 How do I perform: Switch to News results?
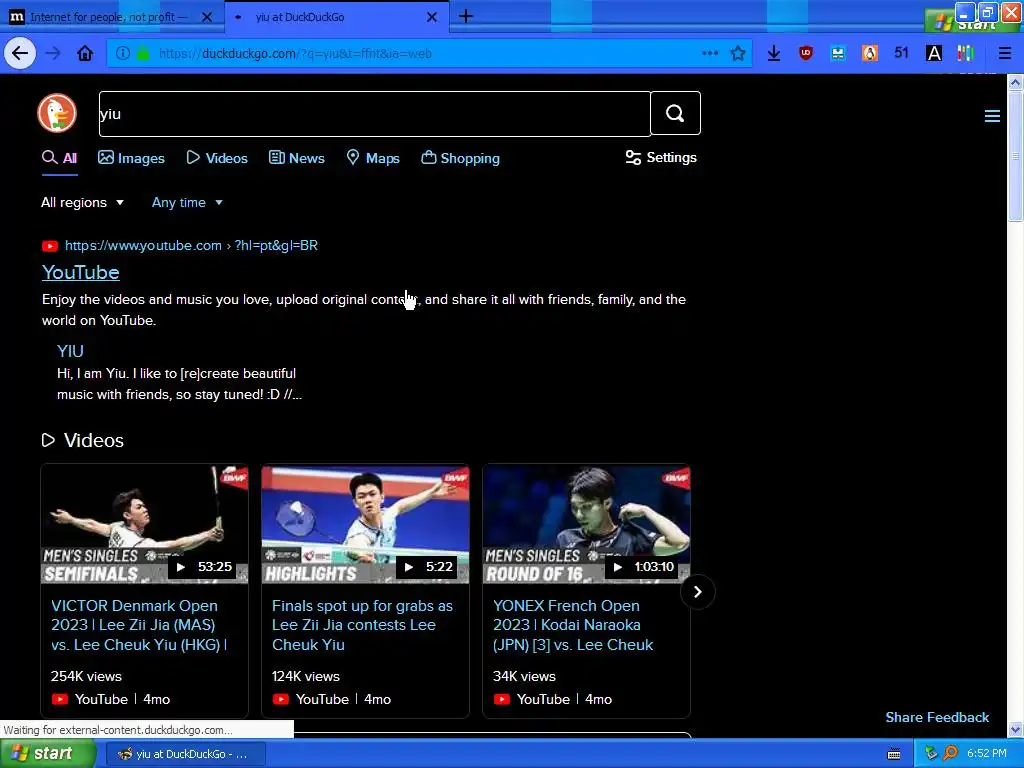pyautogui.click(x=296, y=158)
